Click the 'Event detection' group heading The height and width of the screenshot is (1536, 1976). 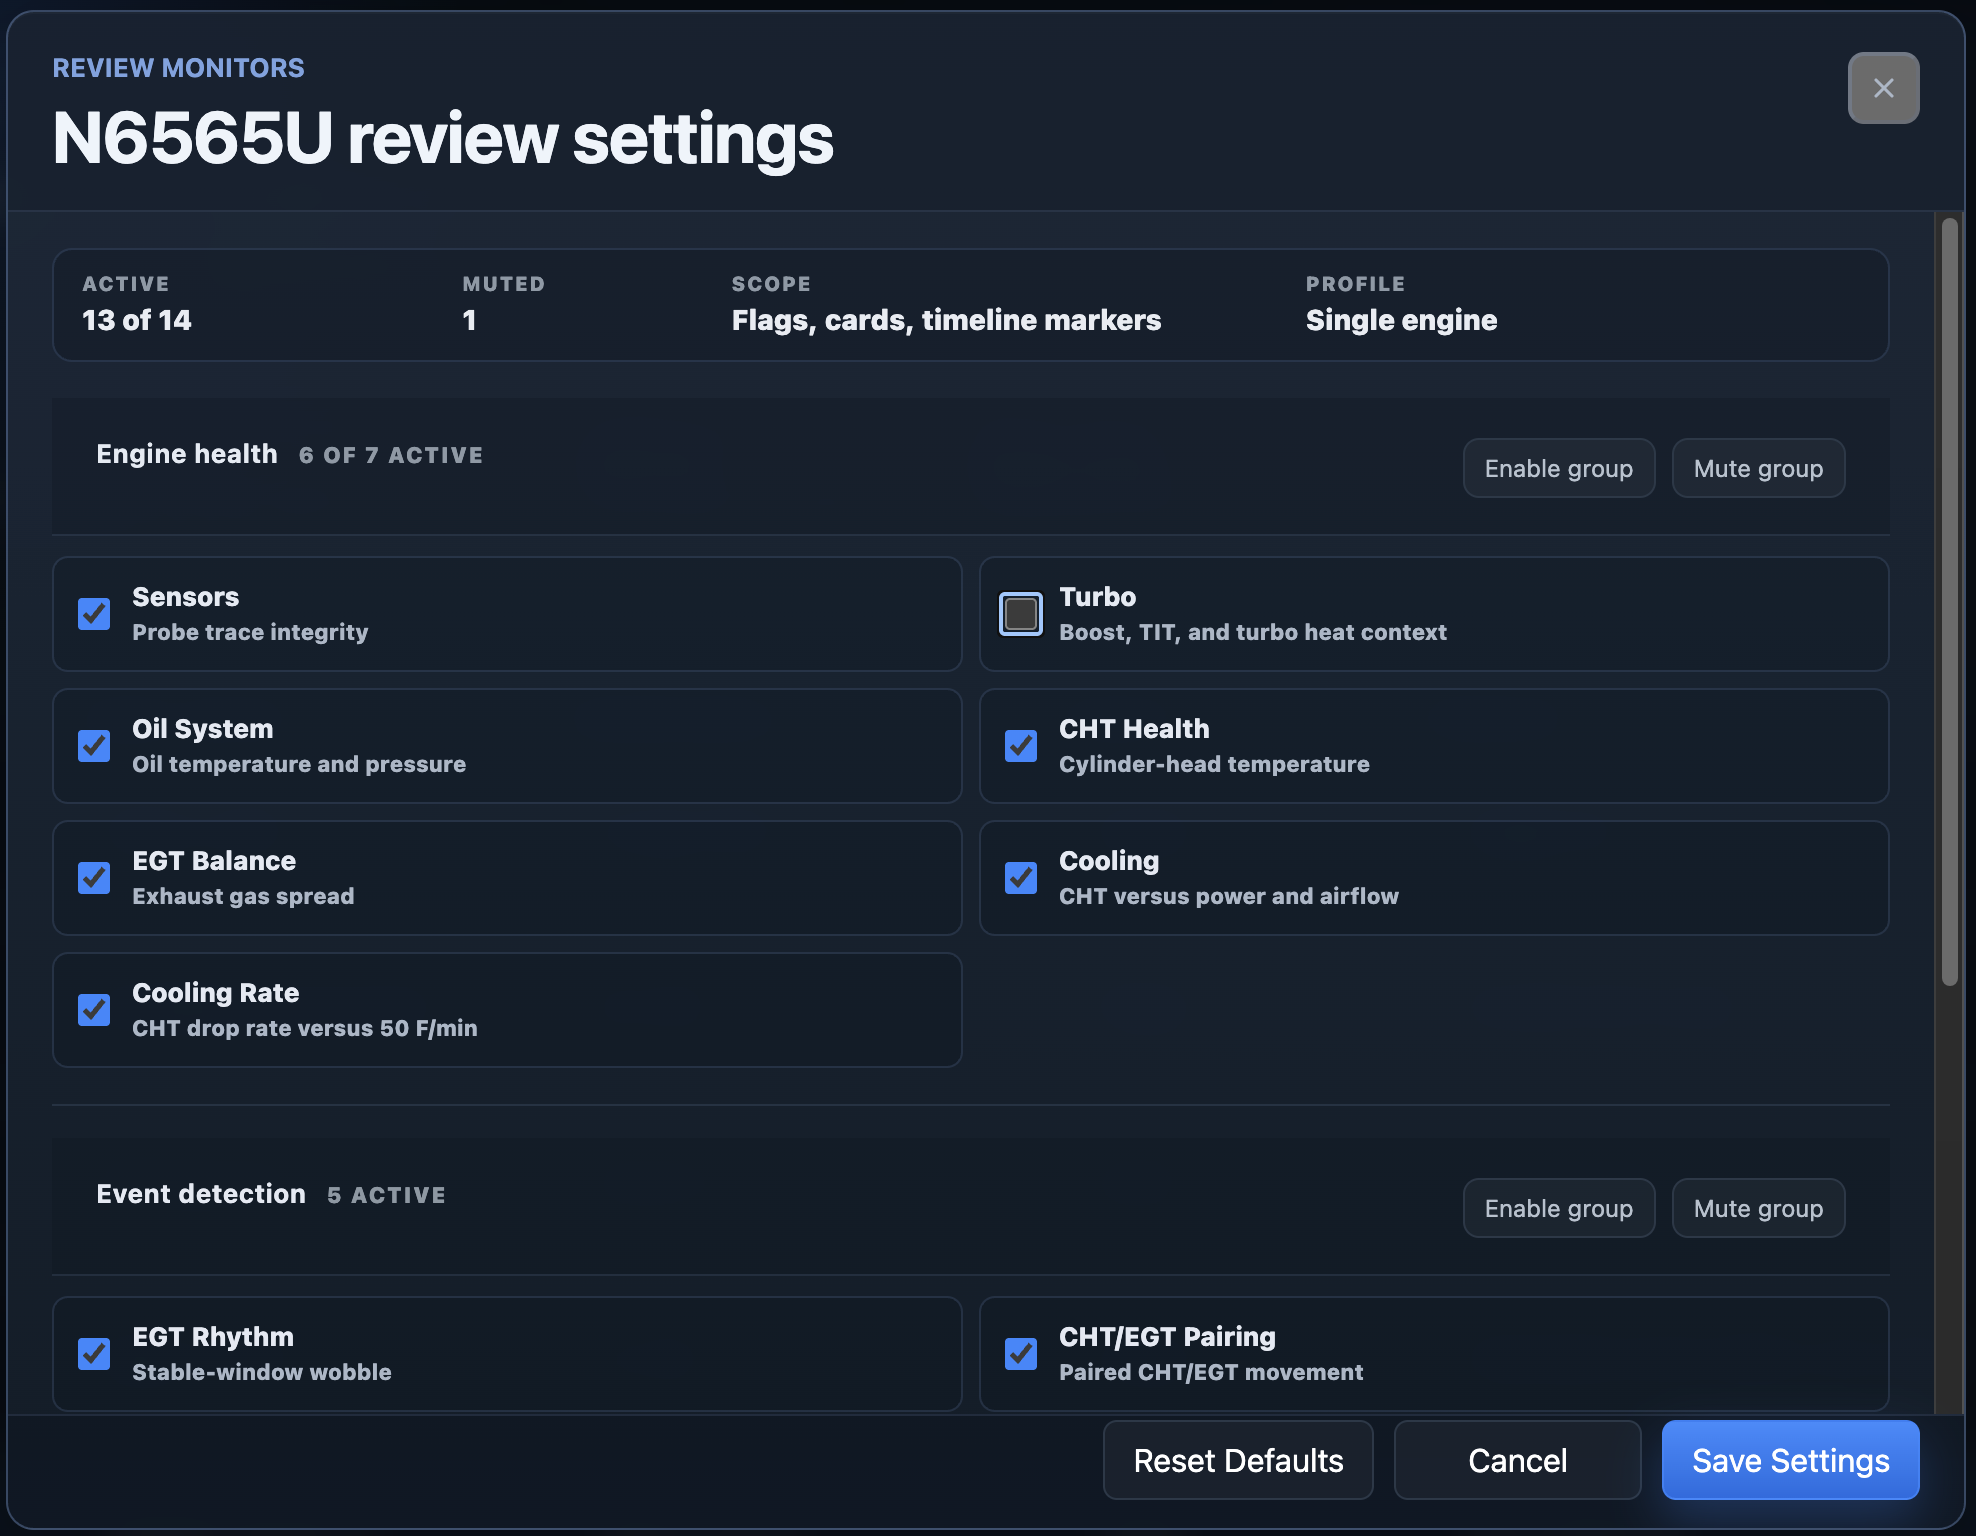coord(201,1194)
